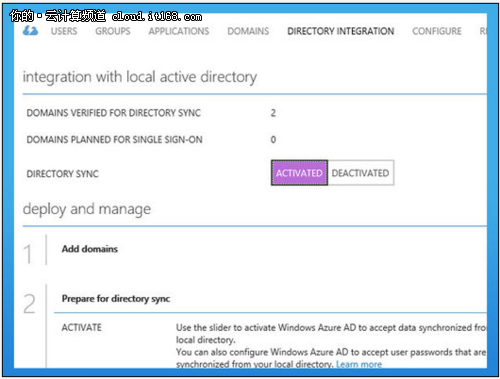Open the CONFIGURE tab
500x379 pixels.
437,31
